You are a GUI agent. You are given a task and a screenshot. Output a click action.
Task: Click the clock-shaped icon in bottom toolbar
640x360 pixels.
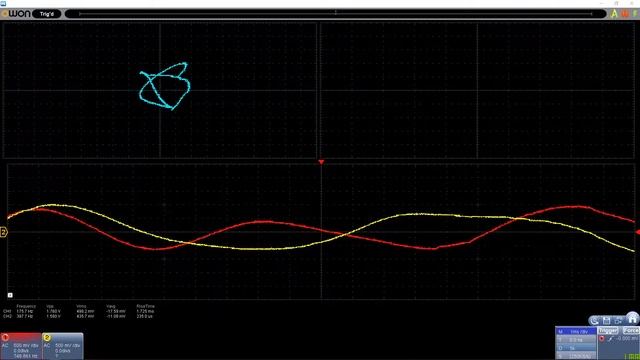click(x=594, y=321)
